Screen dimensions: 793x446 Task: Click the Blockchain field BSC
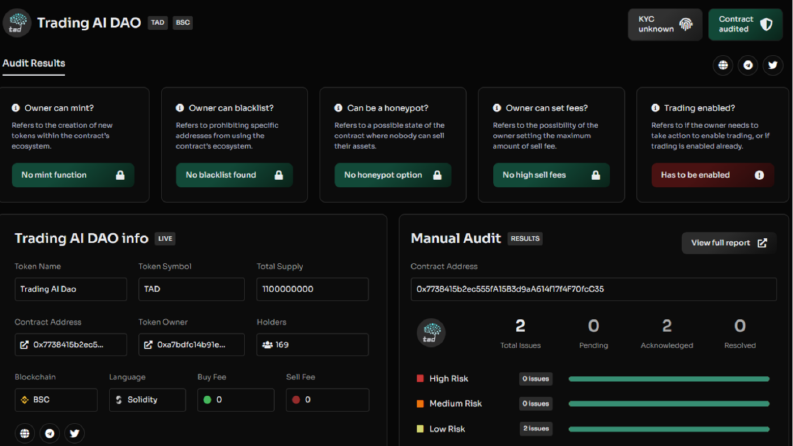tap(56, 400)
